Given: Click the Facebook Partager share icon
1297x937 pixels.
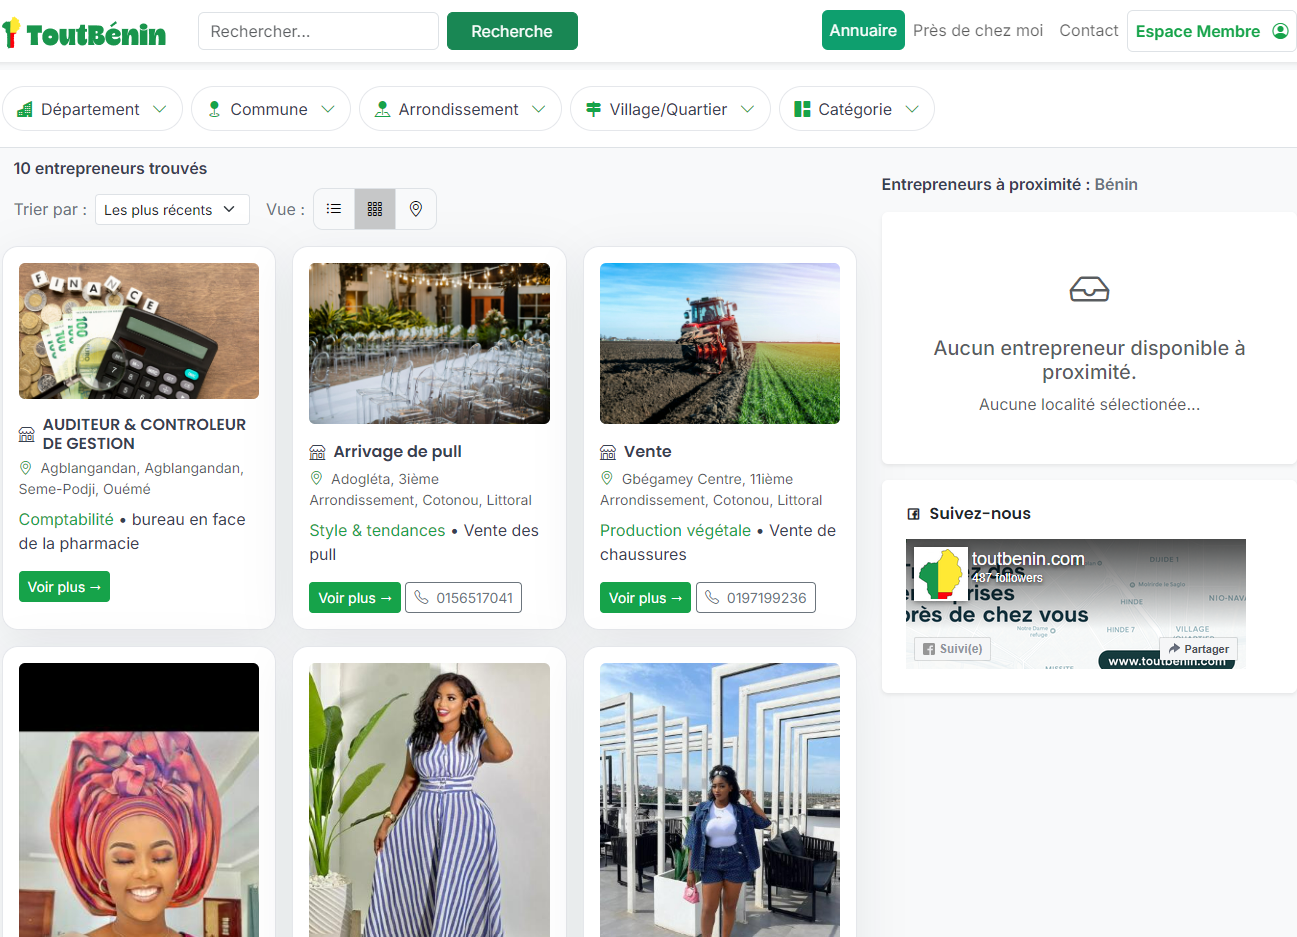Looking at the screenshot, I should click(x=1175, y=649).
